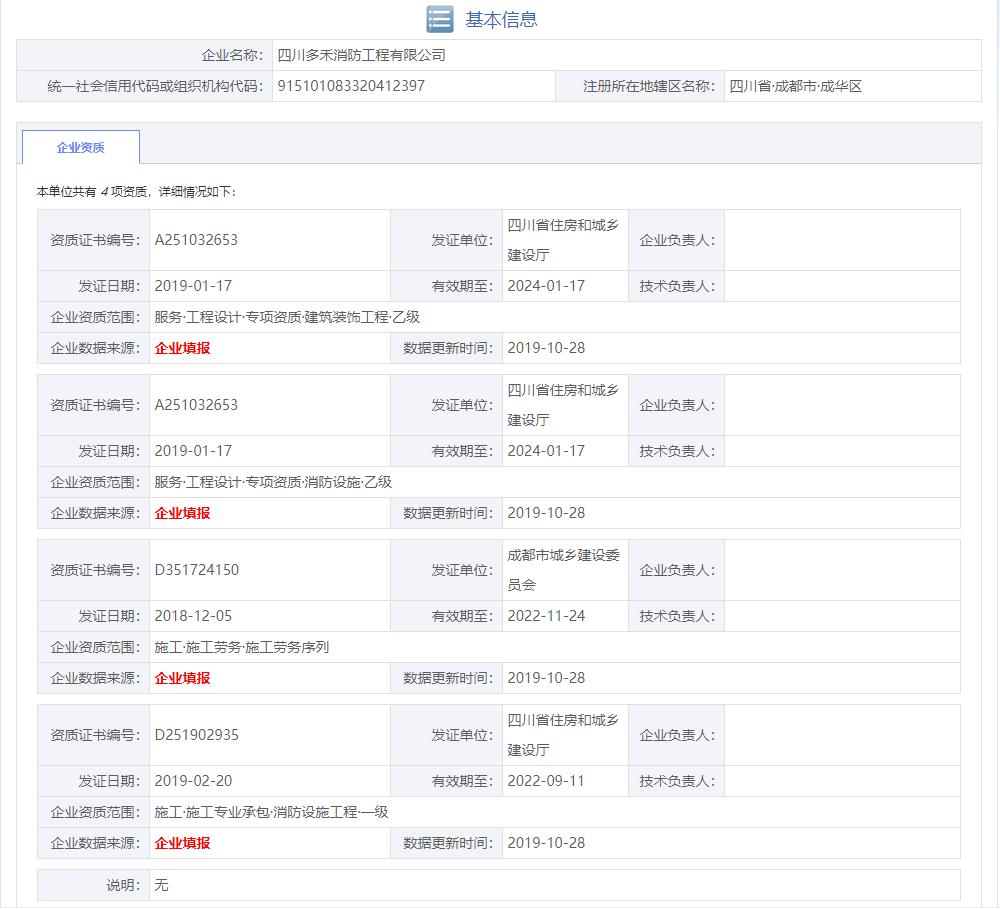This screenshot has width=1000, height=909.
Task: Click scope 消防设施工程一级 text
Action: 271,812
